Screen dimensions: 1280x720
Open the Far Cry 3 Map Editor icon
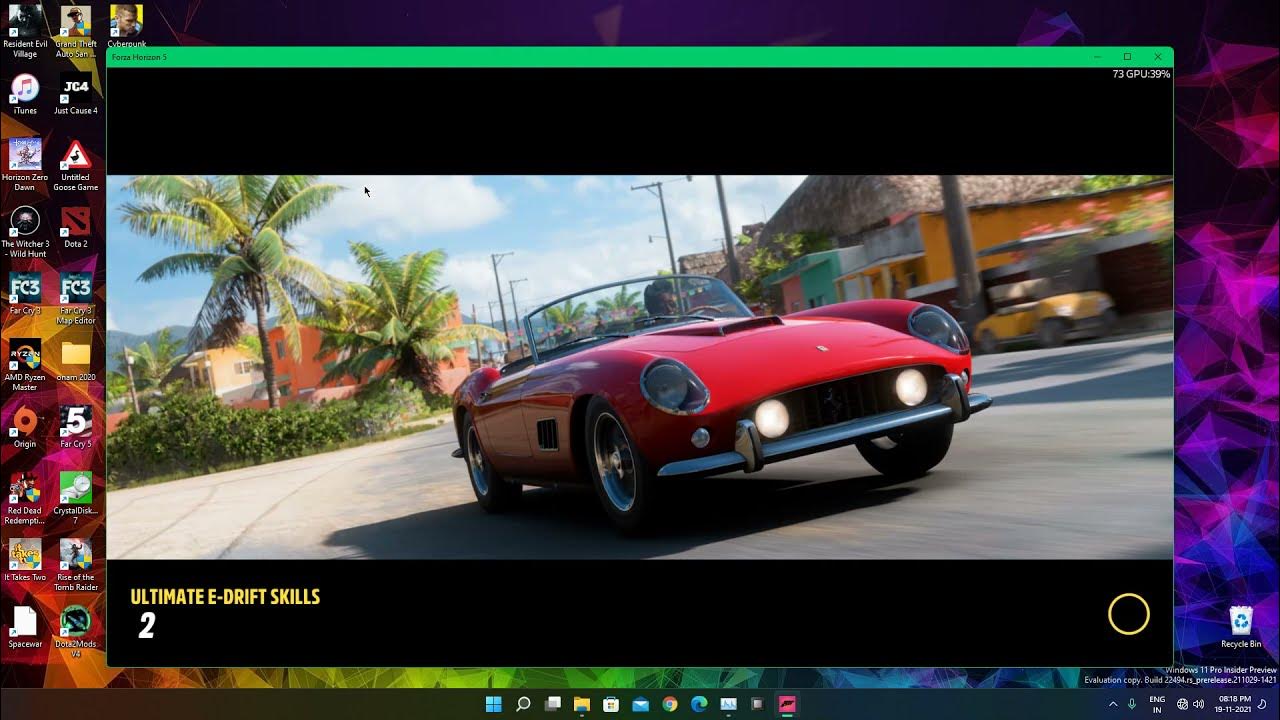pos(76,298)
